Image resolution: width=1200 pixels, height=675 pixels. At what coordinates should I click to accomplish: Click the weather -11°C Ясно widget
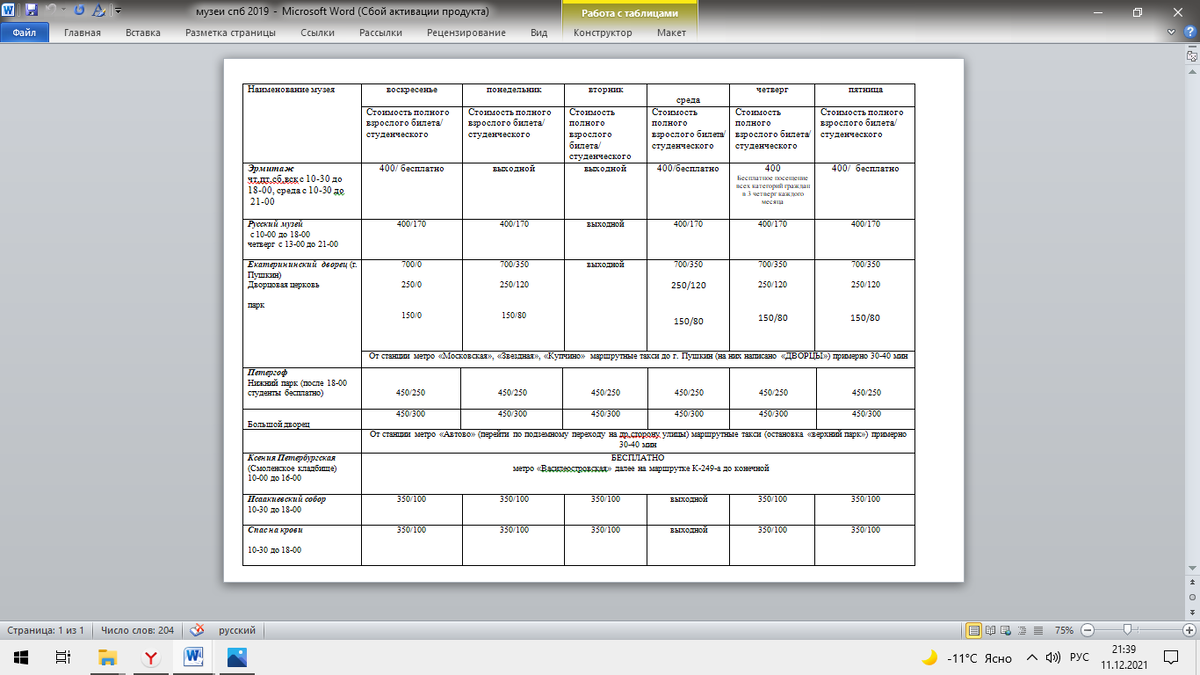click(x=966, y=658)
